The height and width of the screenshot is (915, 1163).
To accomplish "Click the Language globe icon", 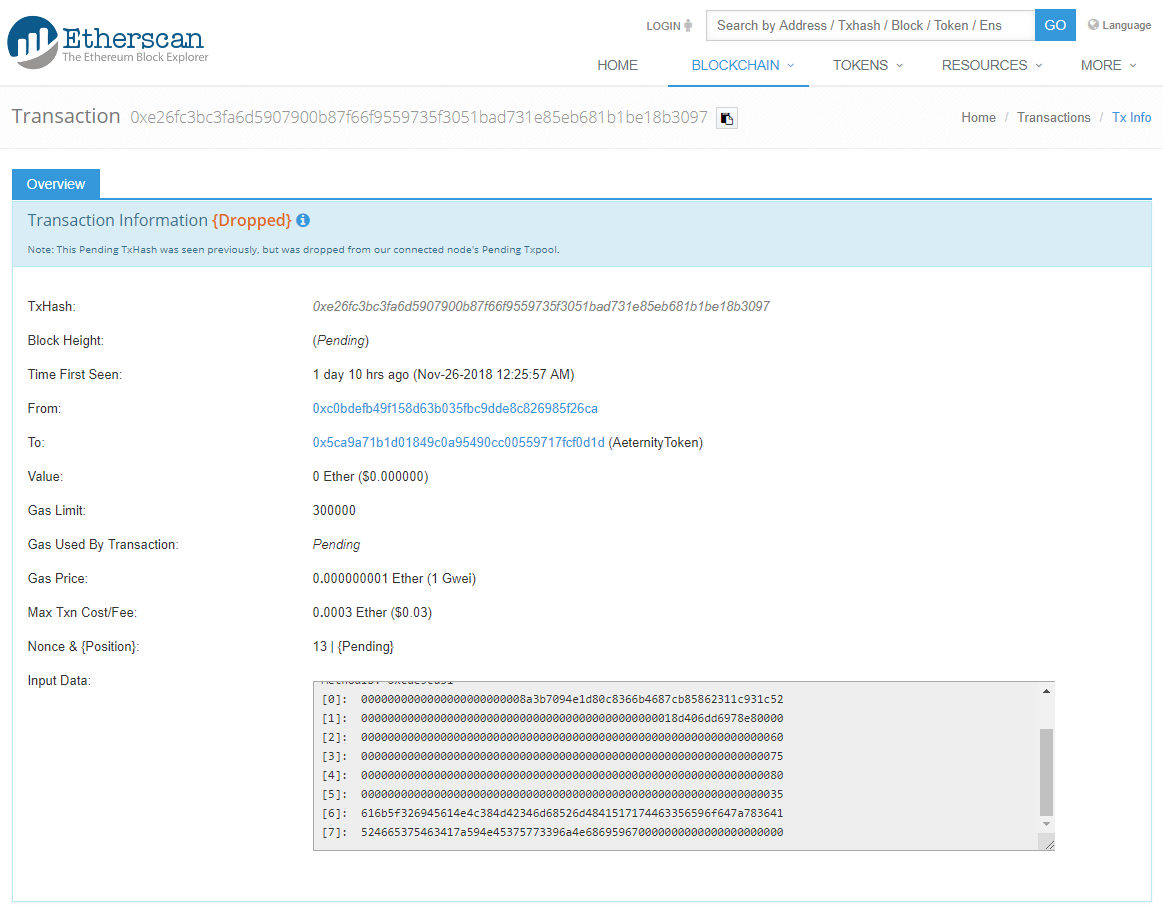I will [x=1093, y=24].
